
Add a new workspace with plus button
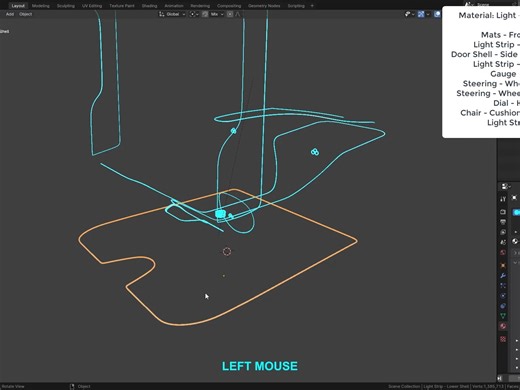(x=312, y=6)
